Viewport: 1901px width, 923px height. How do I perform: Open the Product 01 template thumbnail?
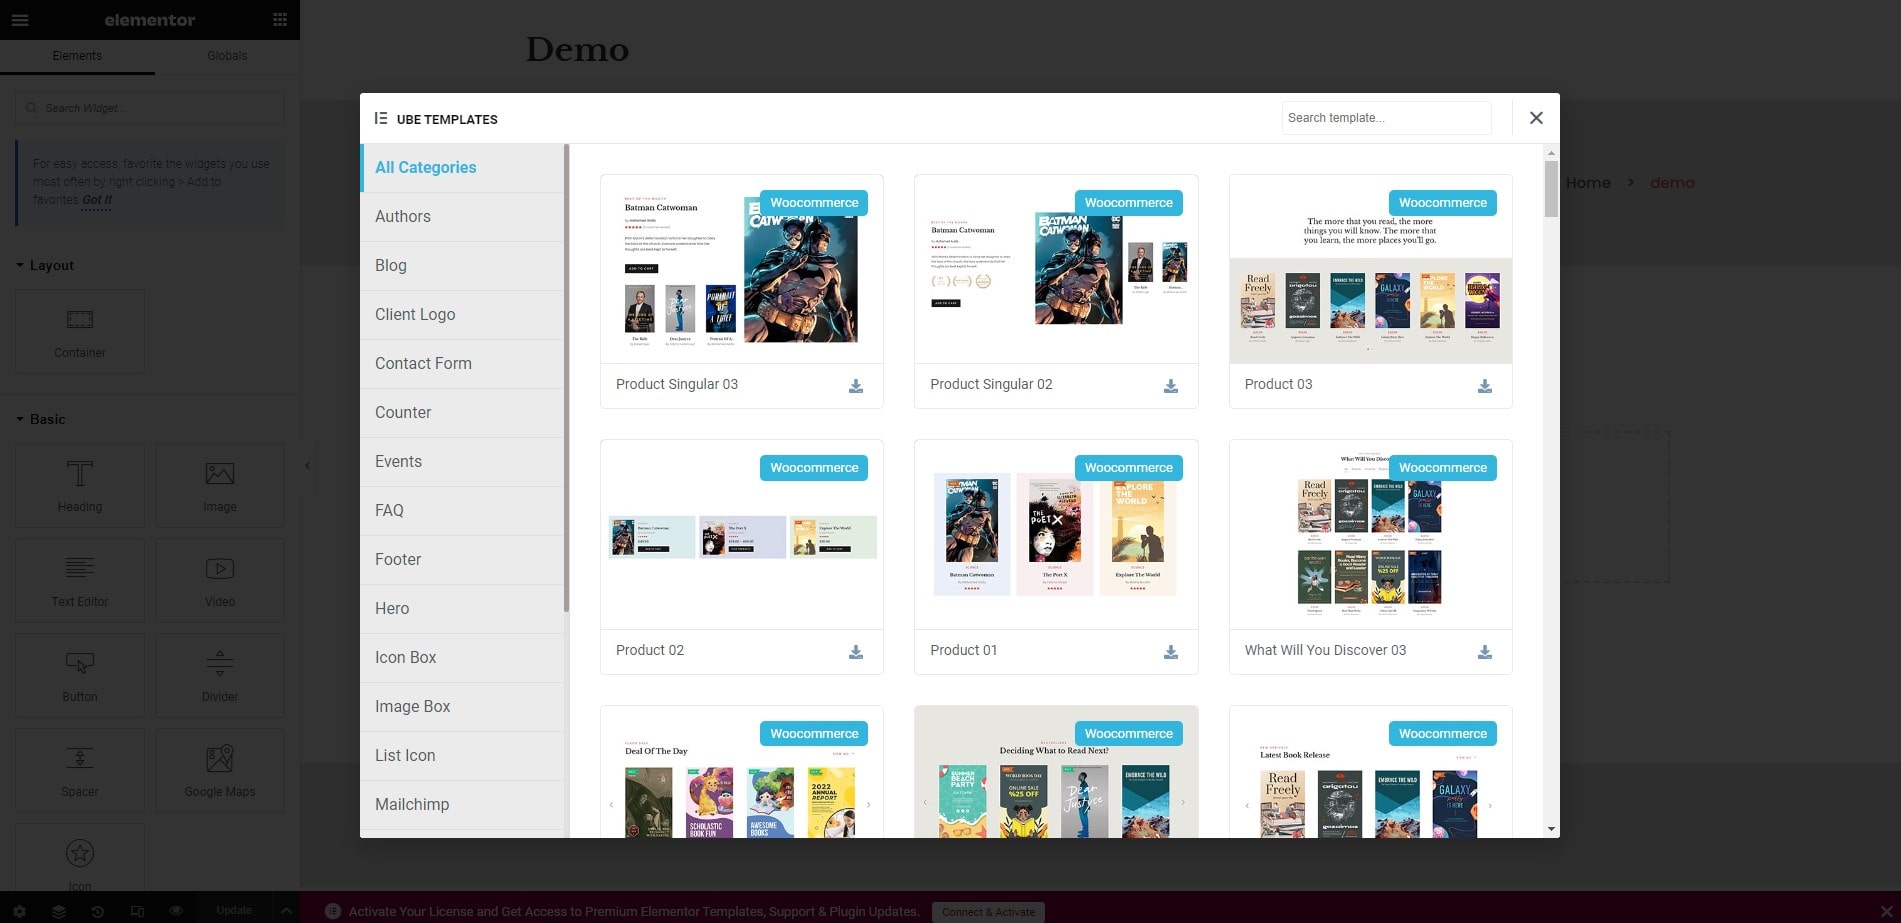[x=1056, y=535]
